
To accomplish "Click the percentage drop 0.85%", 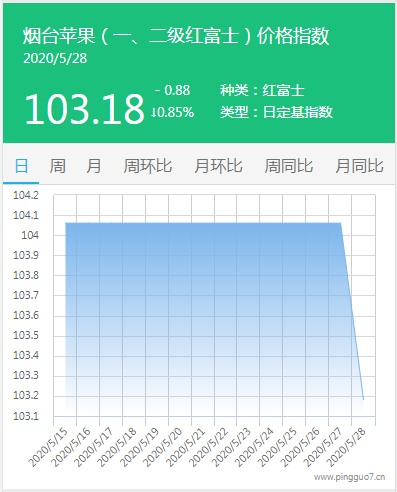I will coord(172,112).
